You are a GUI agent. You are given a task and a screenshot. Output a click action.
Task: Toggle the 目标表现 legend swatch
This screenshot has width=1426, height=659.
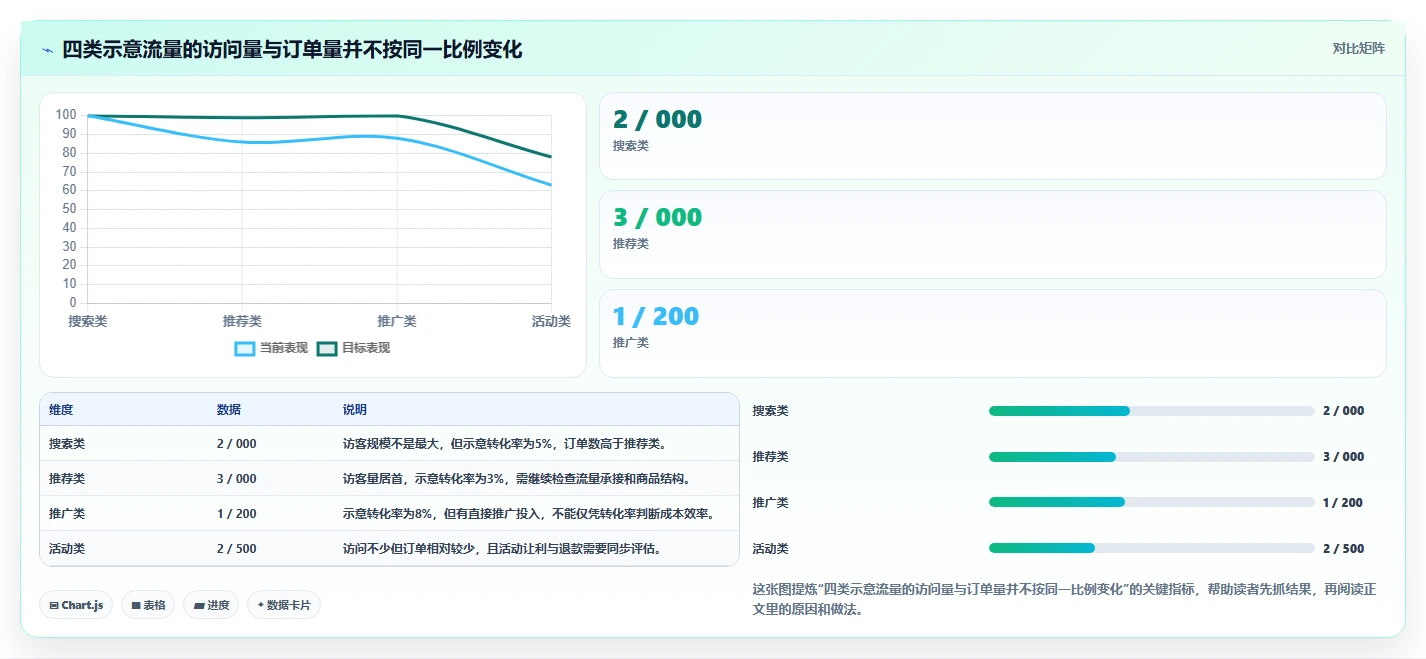click(x=327, y=348)
